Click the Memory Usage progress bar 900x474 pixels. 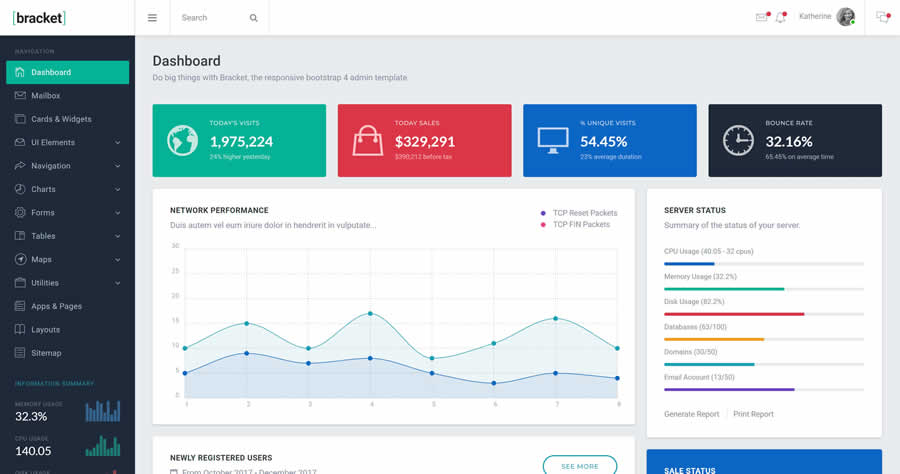point(764,289)
